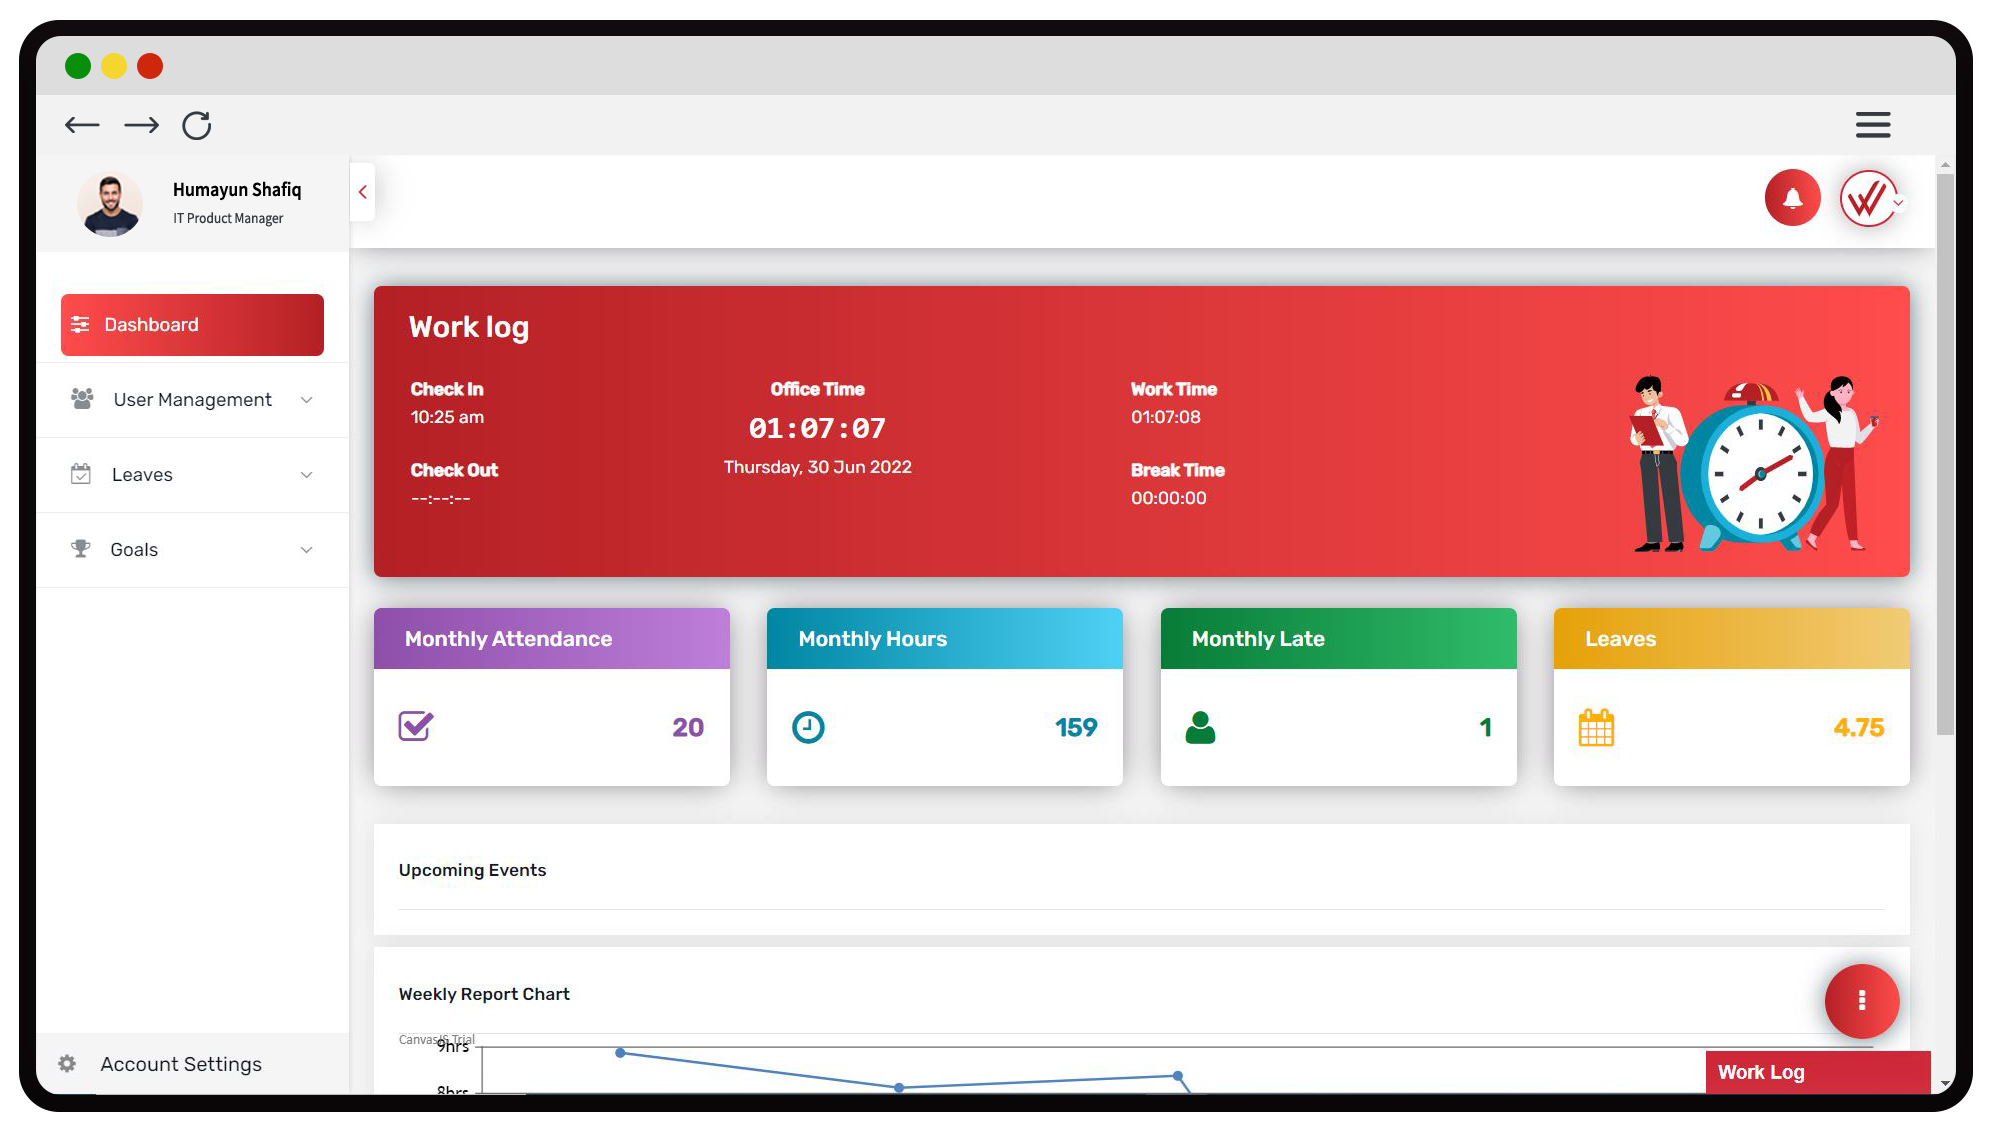Open the Dashboard menu item
The width and height of the screenshot is (1992, 1132).
(150, 324)
